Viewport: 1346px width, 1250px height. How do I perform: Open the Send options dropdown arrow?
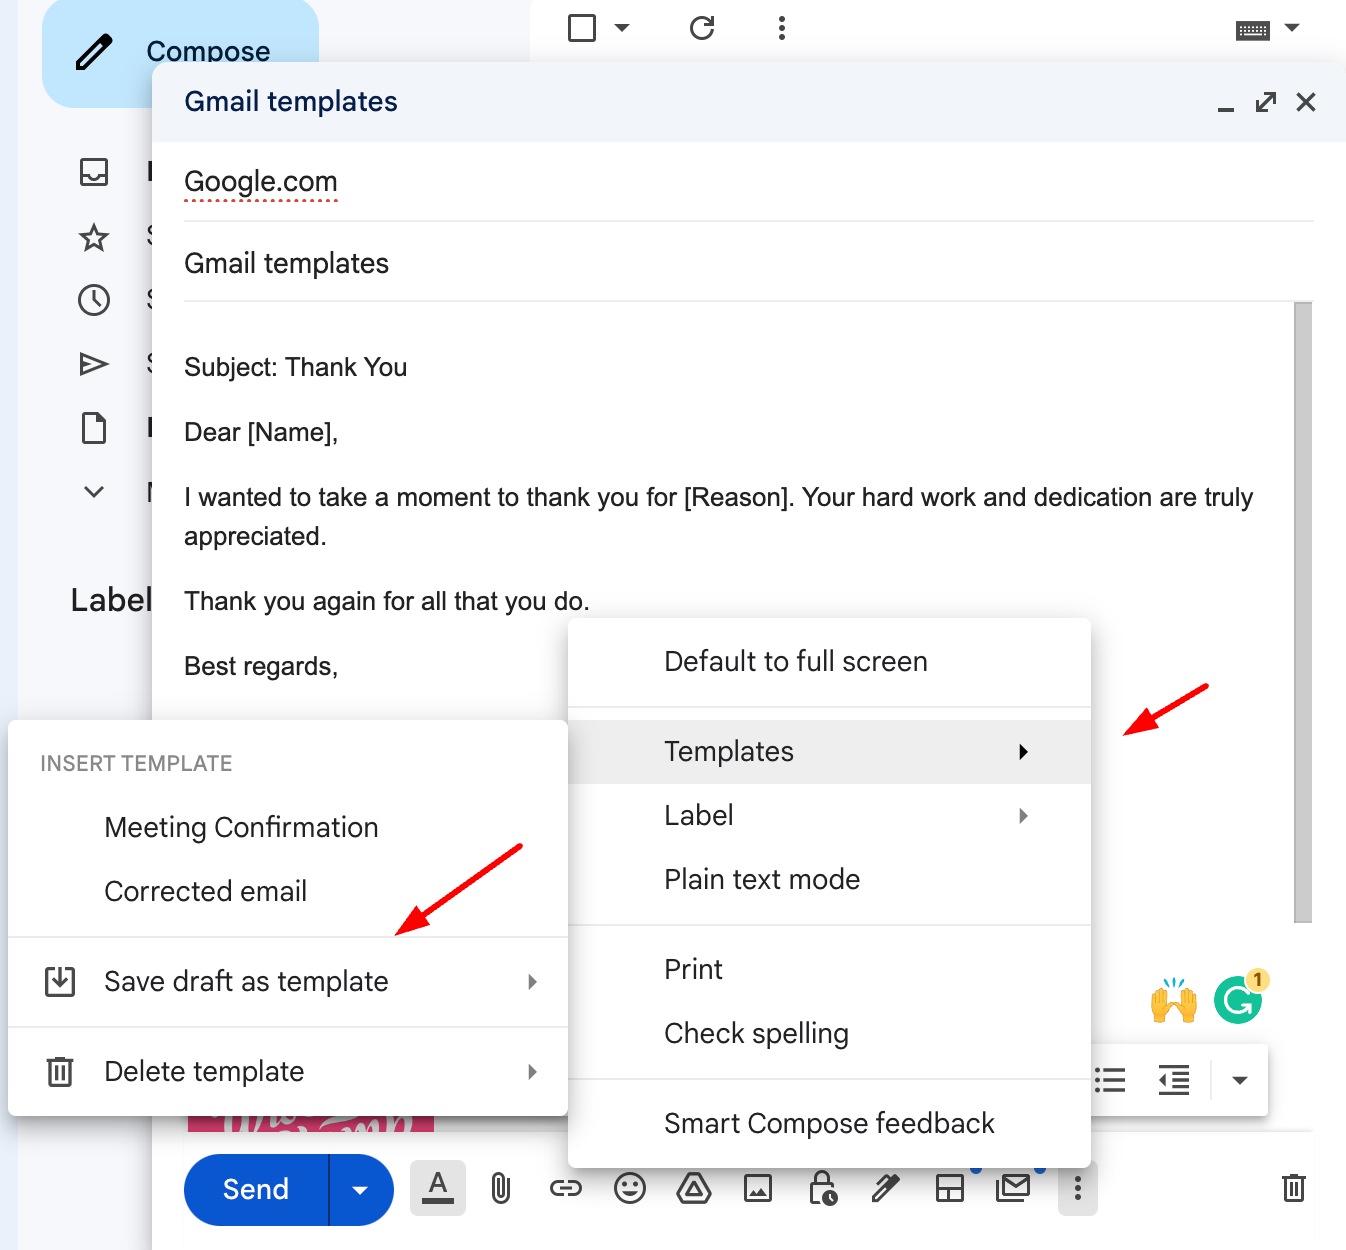click(360, 1189)
